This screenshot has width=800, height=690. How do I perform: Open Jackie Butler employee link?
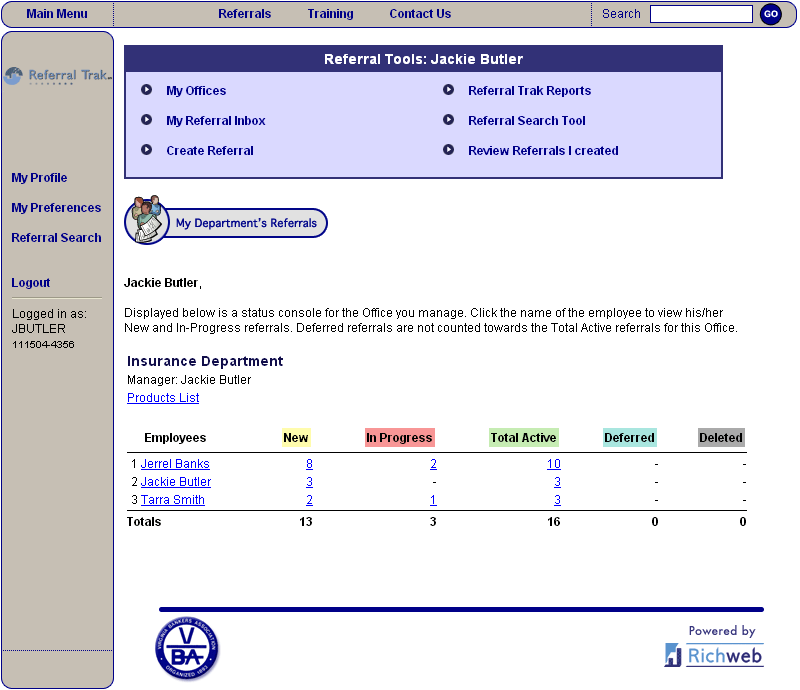tap(176, 482)
